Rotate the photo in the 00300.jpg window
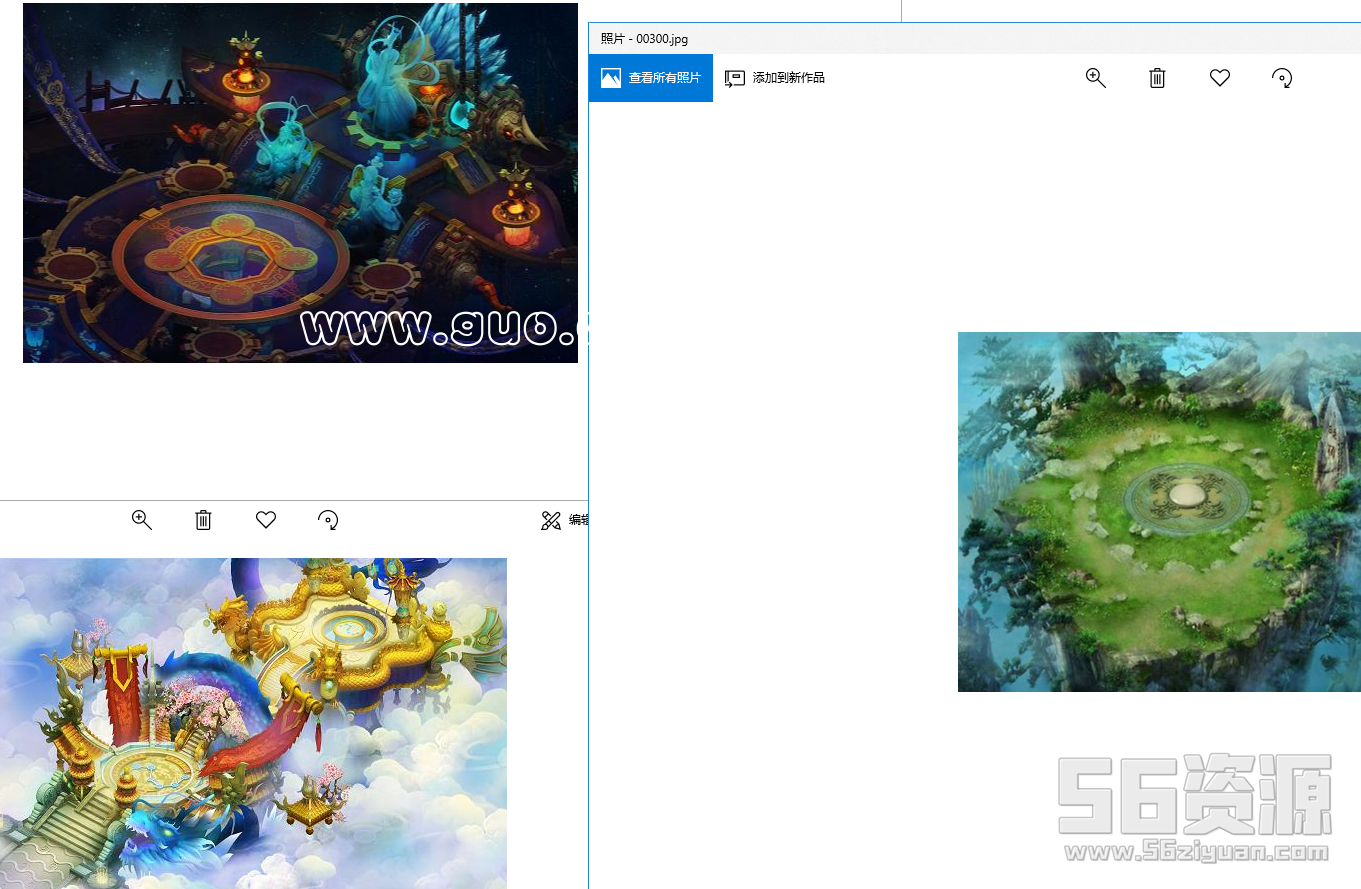 point(1282,78)
